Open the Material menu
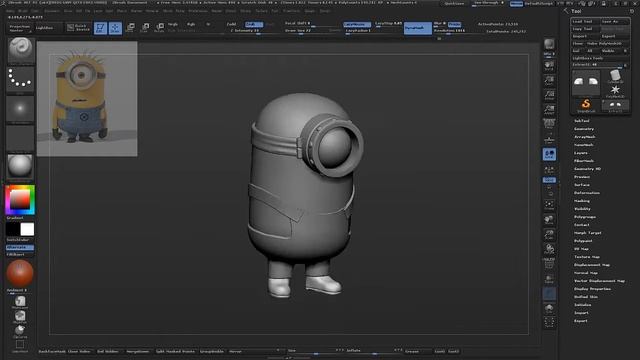 coord(152,11)
